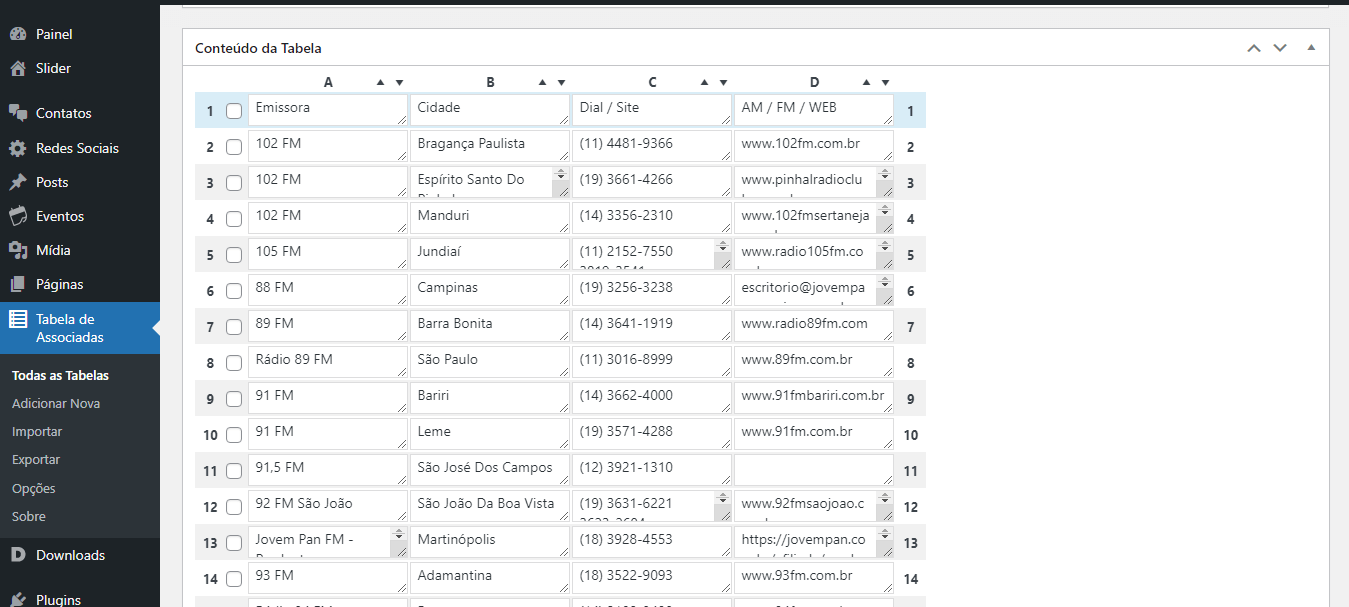Click the www.93fm.com.br site cell

[814, 578]
